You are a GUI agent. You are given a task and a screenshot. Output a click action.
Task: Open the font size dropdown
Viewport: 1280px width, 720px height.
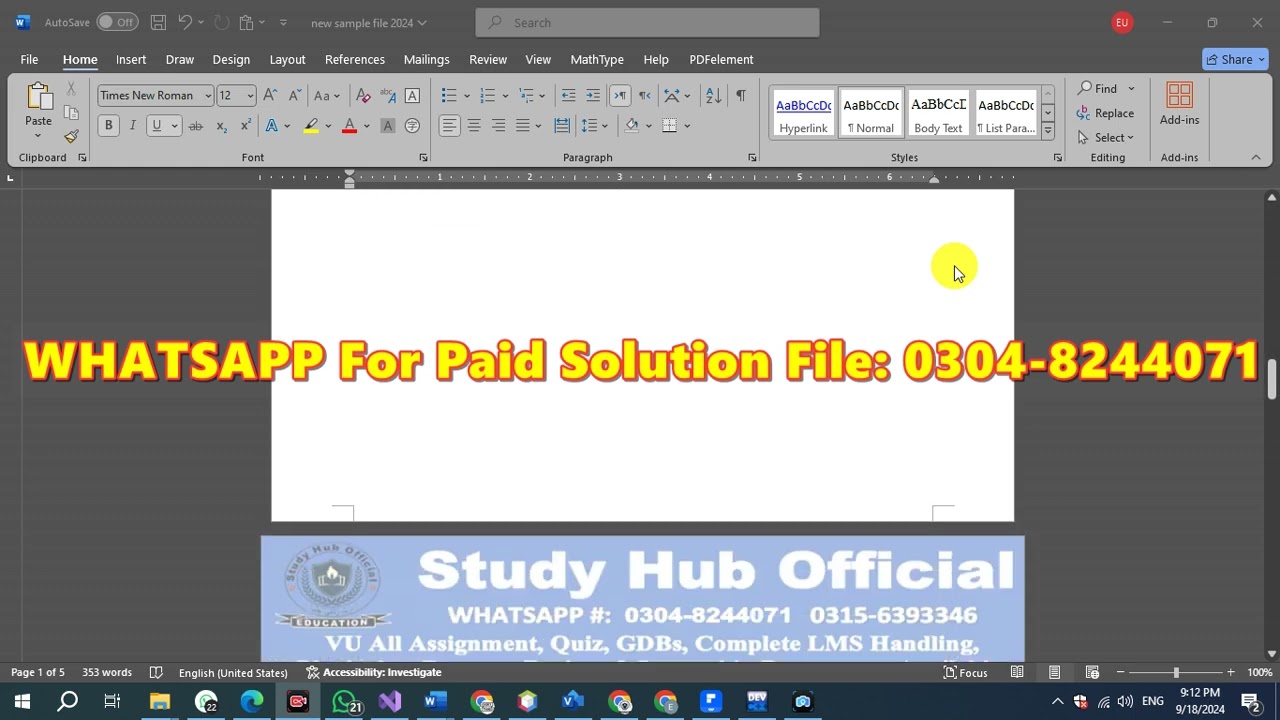[x=250, y=95]
